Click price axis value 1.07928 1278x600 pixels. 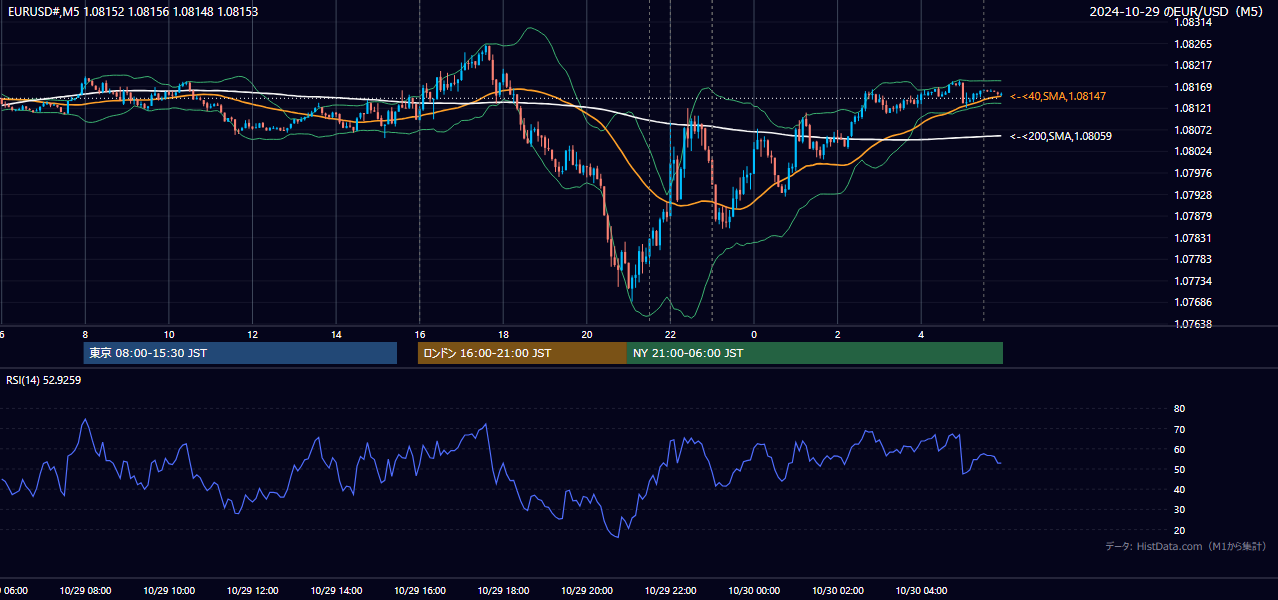[1193, 195]
